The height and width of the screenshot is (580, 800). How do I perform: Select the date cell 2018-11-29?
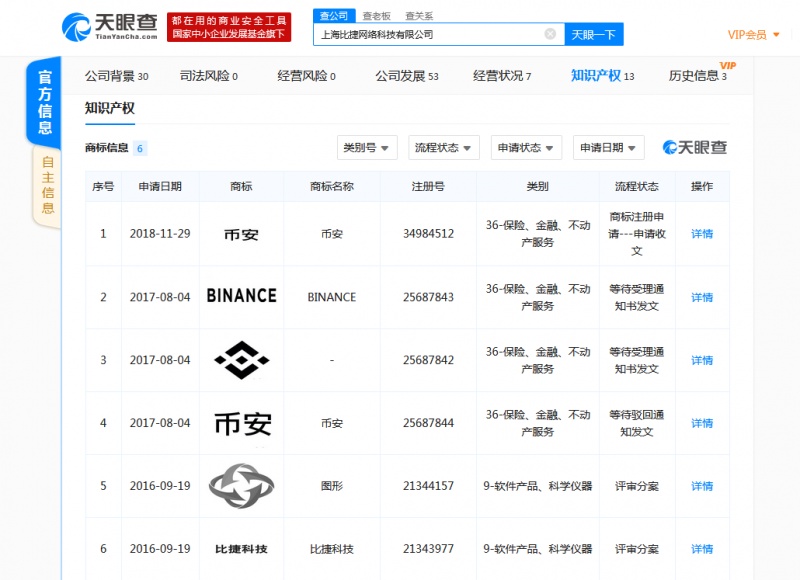160,234
